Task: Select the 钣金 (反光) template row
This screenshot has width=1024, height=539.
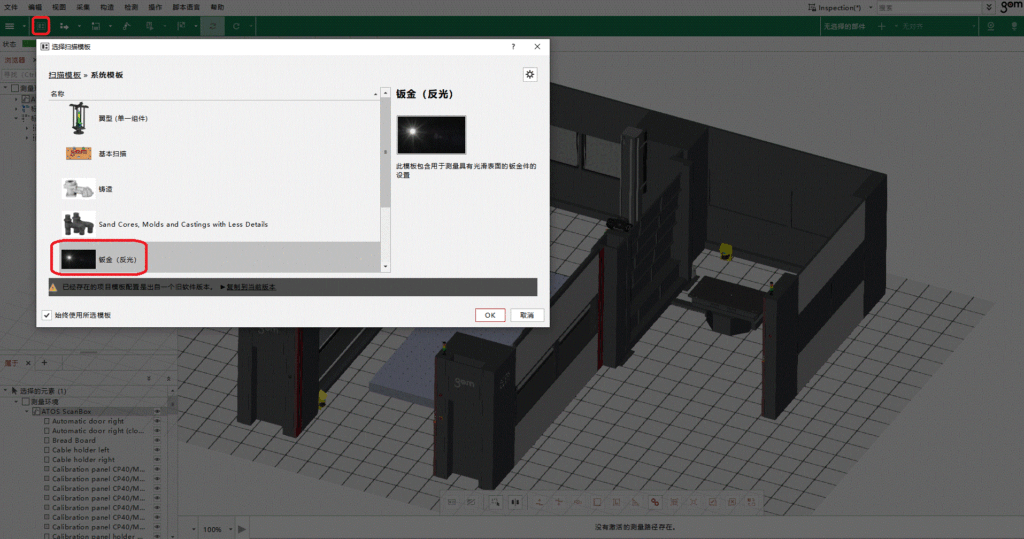Action: click(215, 259)
